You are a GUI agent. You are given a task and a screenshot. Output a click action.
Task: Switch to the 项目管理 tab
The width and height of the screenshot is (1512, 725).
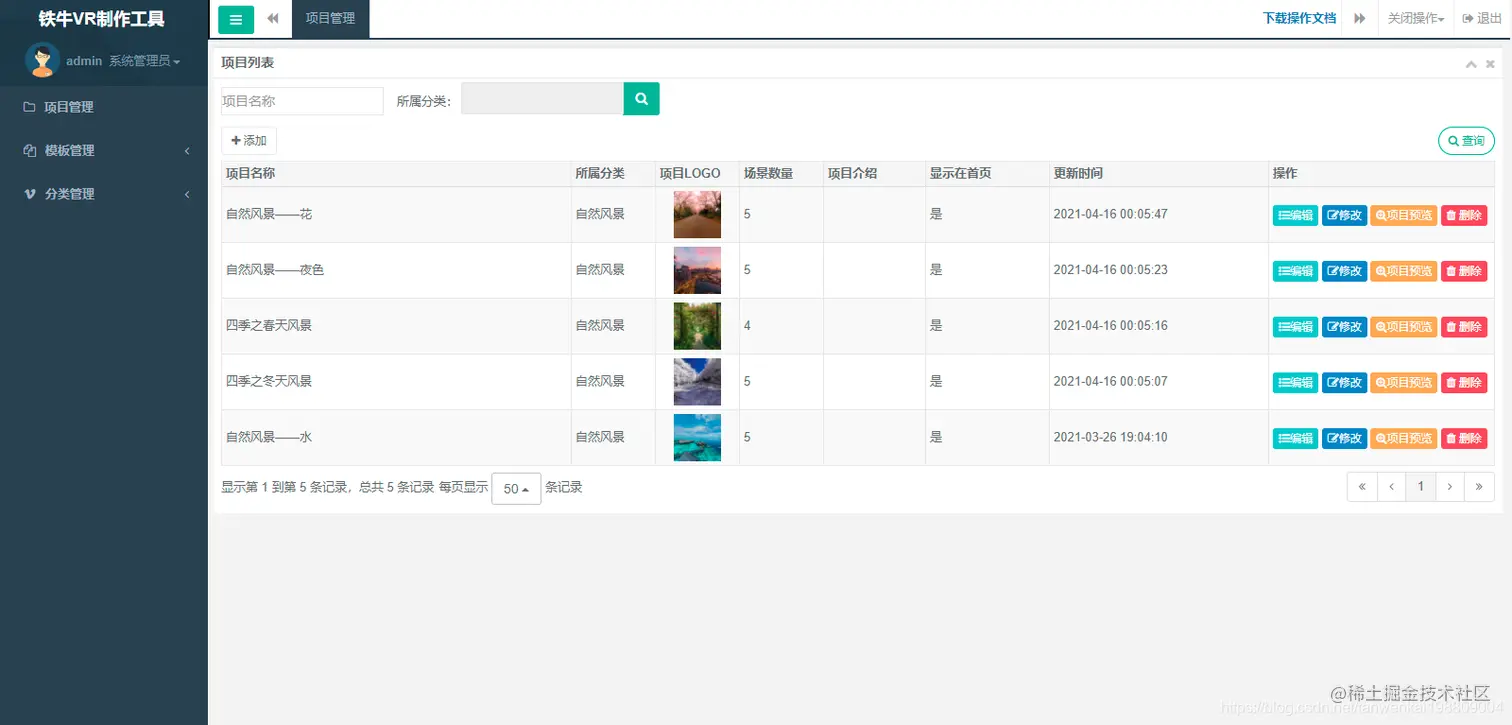pyautogui.click(x=330, y=19)
